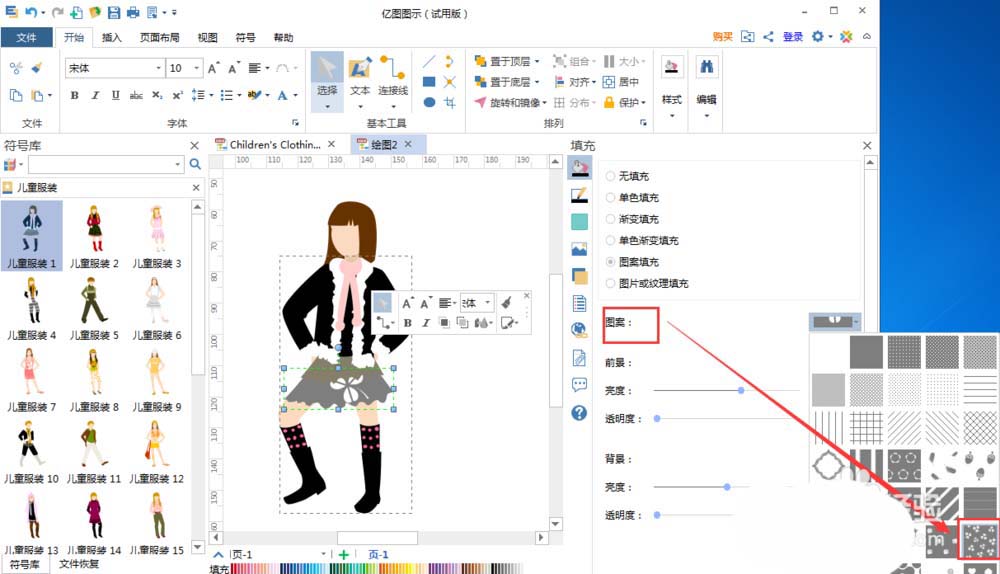Select Single Color Gradient Fill (单色渐变填充)
This screenshot has height=574, width=1000.
point(642,240)
